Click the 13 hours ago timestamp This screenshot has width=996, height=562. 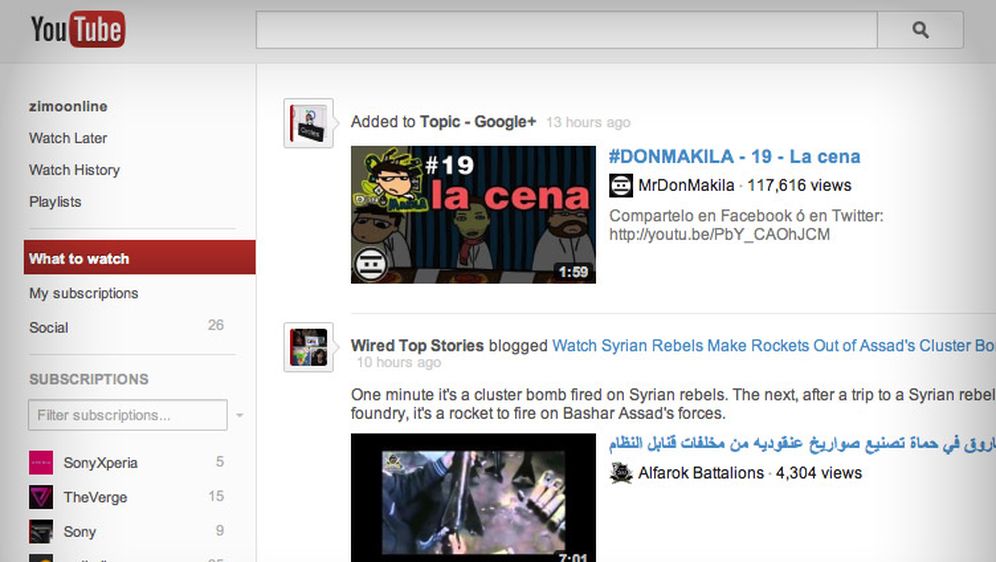pyautogui.click(x=588, y=123)
